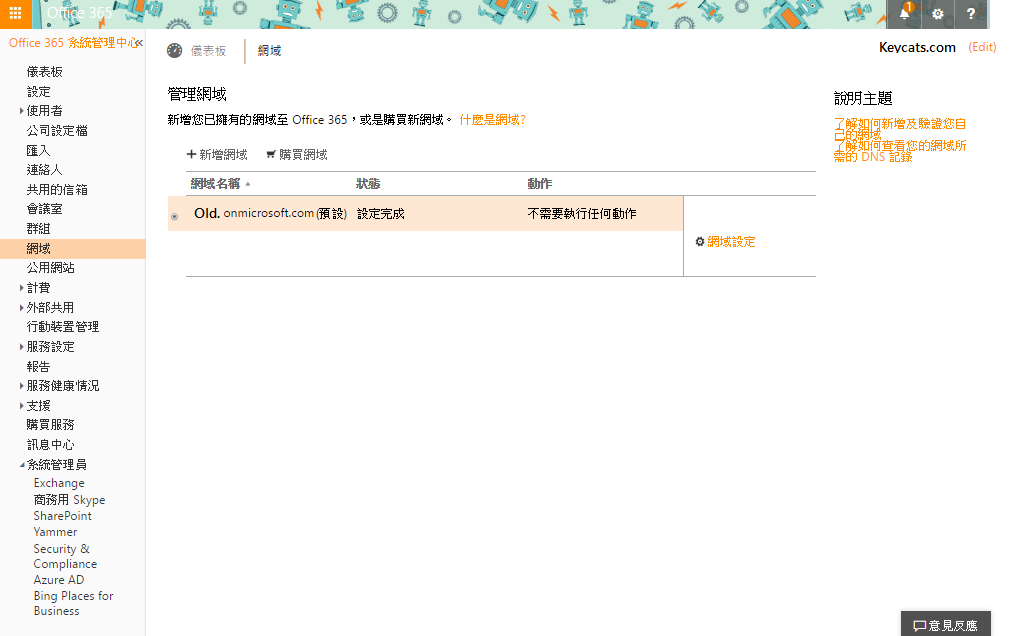Open help topic on viewing DNS records
The height and width of the screenshot is (636, 1024).
pos(900,151)
